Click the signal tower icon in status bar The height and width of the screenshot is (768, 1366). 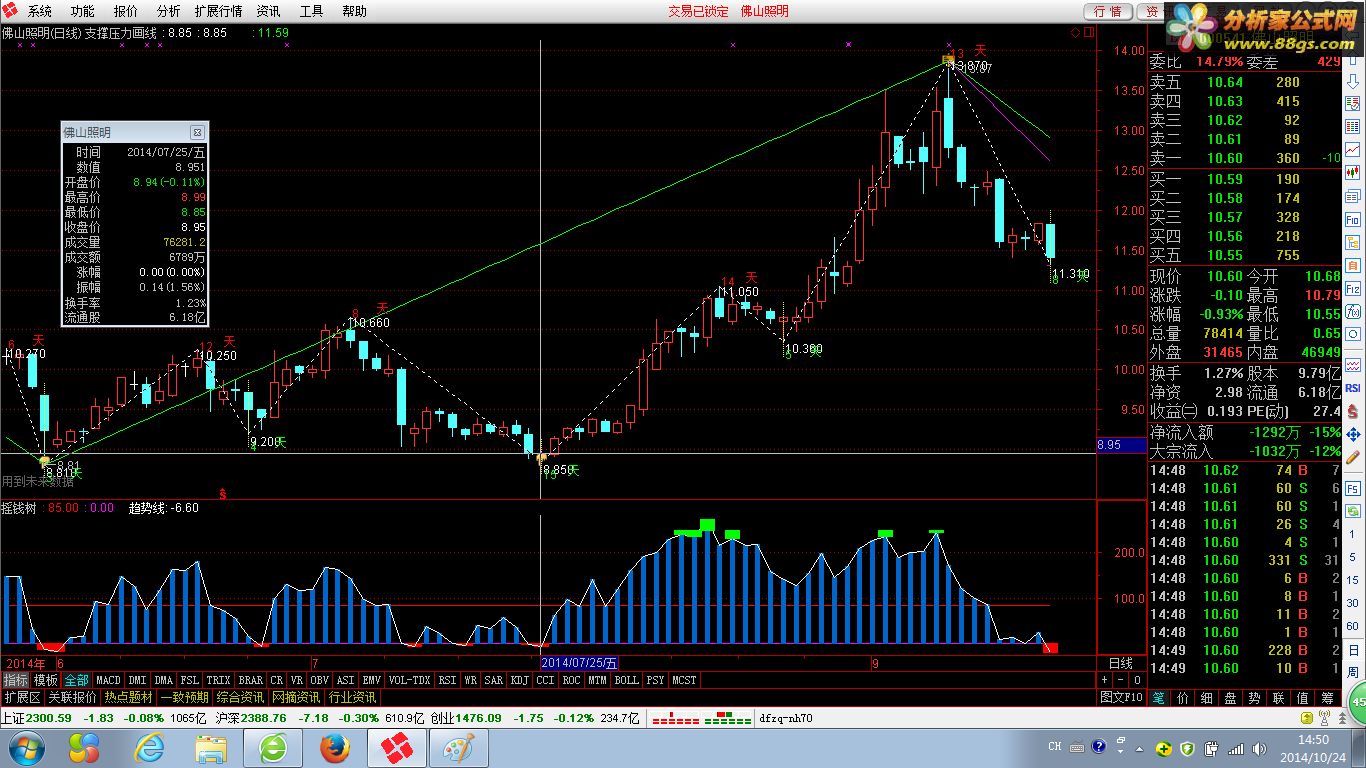1324,718
